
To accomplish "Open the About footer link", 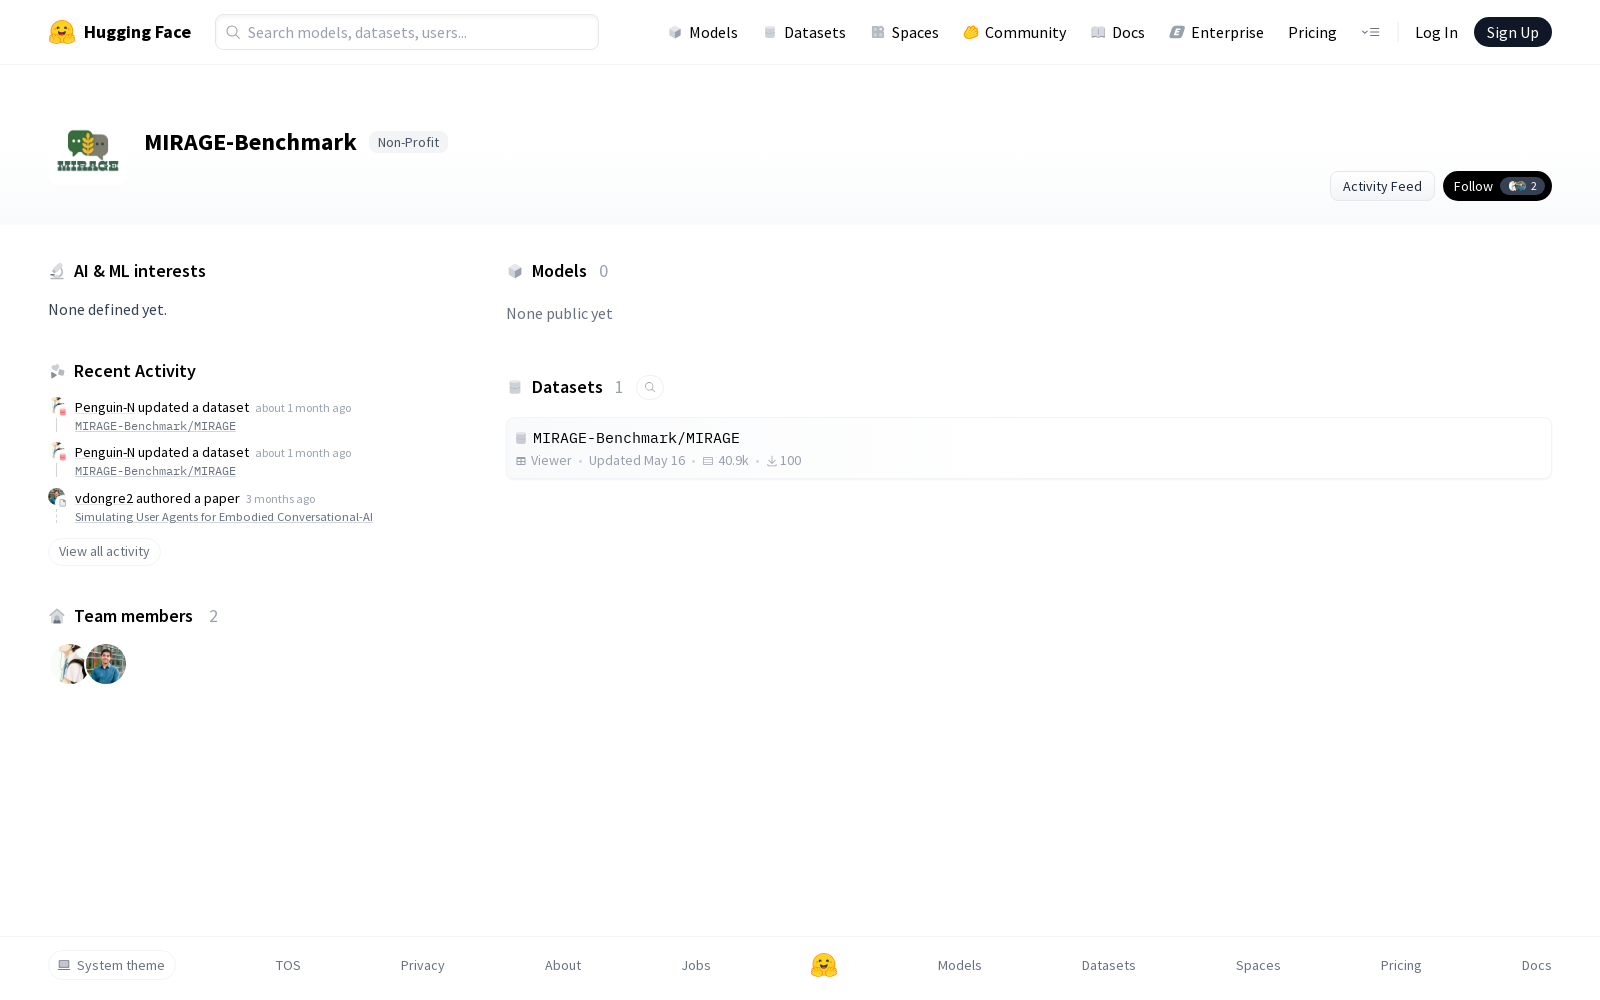I will tap(563, 965).
